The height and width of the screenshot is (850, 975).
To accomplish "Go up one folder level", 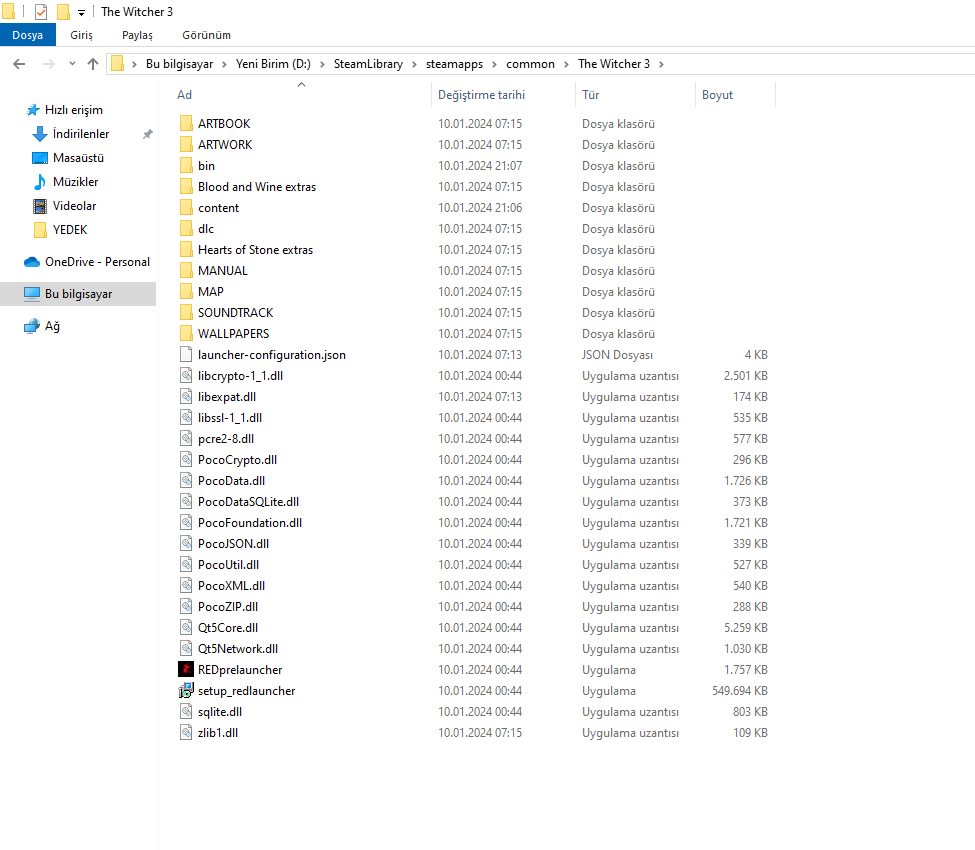I will tap(93, 64).
